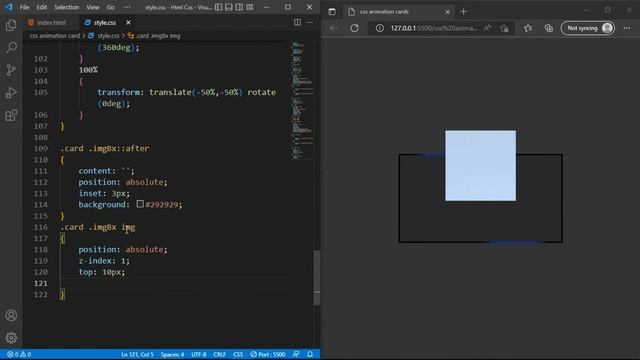Toggle the primary sidebar layout icon
The width and height of the screenshot is (640, 360).
click(219, 7)
